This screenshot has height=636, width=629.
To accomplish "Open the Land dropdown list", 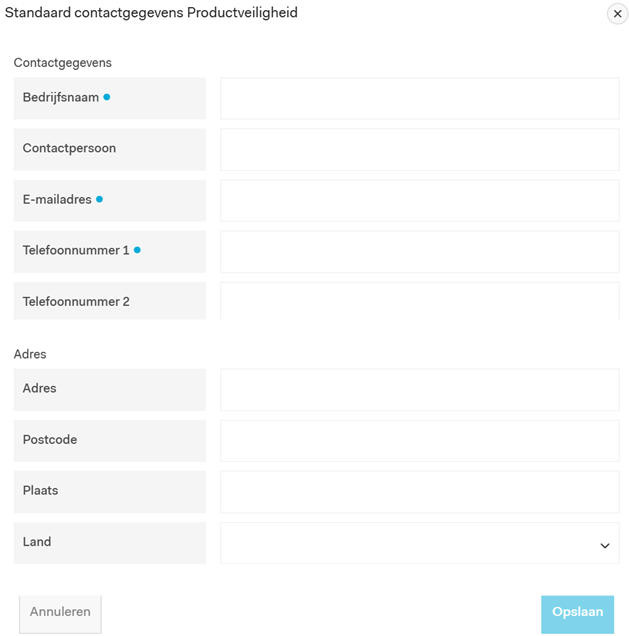I will tap(419, 543).
